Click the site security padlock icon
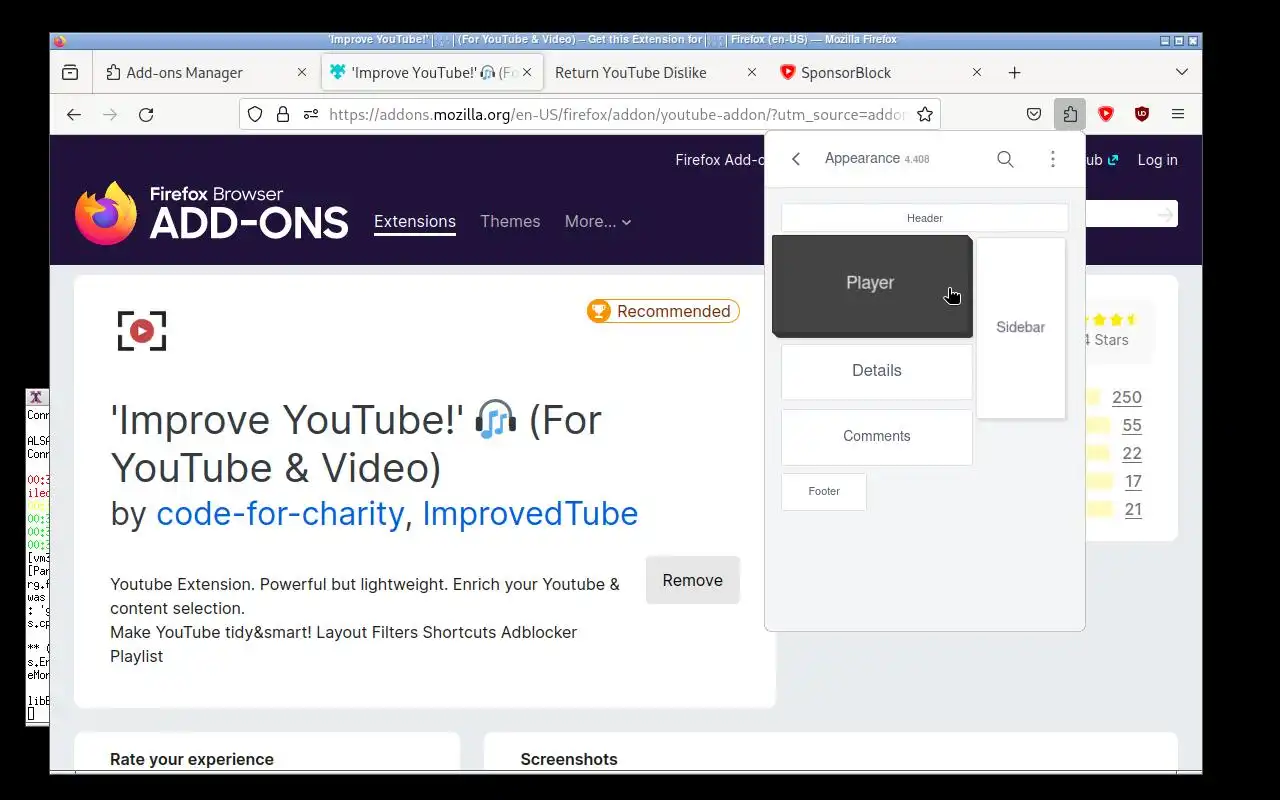The height and width of the screenshot is (800, 1280). click(283, 114)
